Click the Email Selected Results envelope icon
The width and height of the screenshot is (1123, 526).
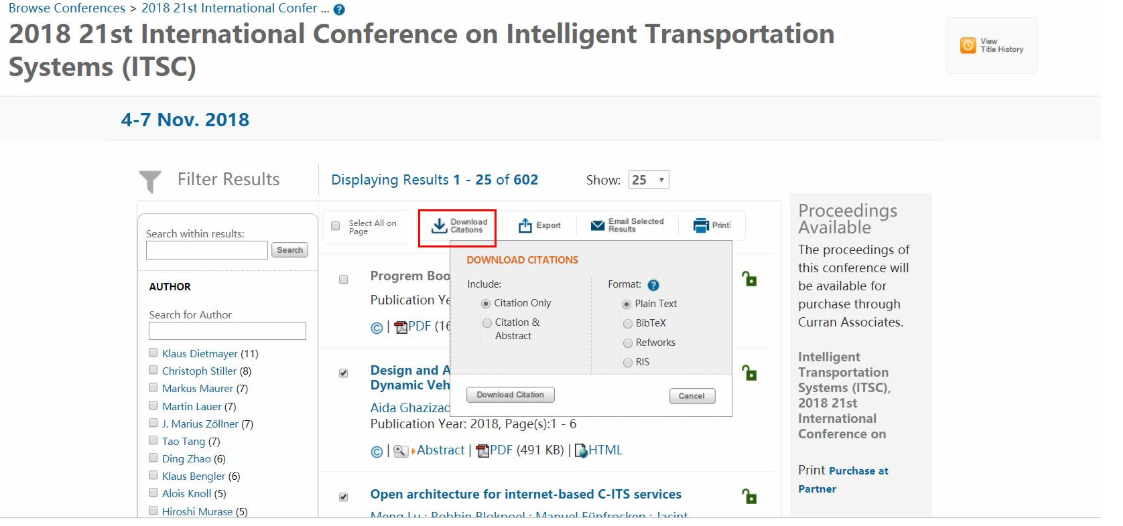tap(597, 226)
